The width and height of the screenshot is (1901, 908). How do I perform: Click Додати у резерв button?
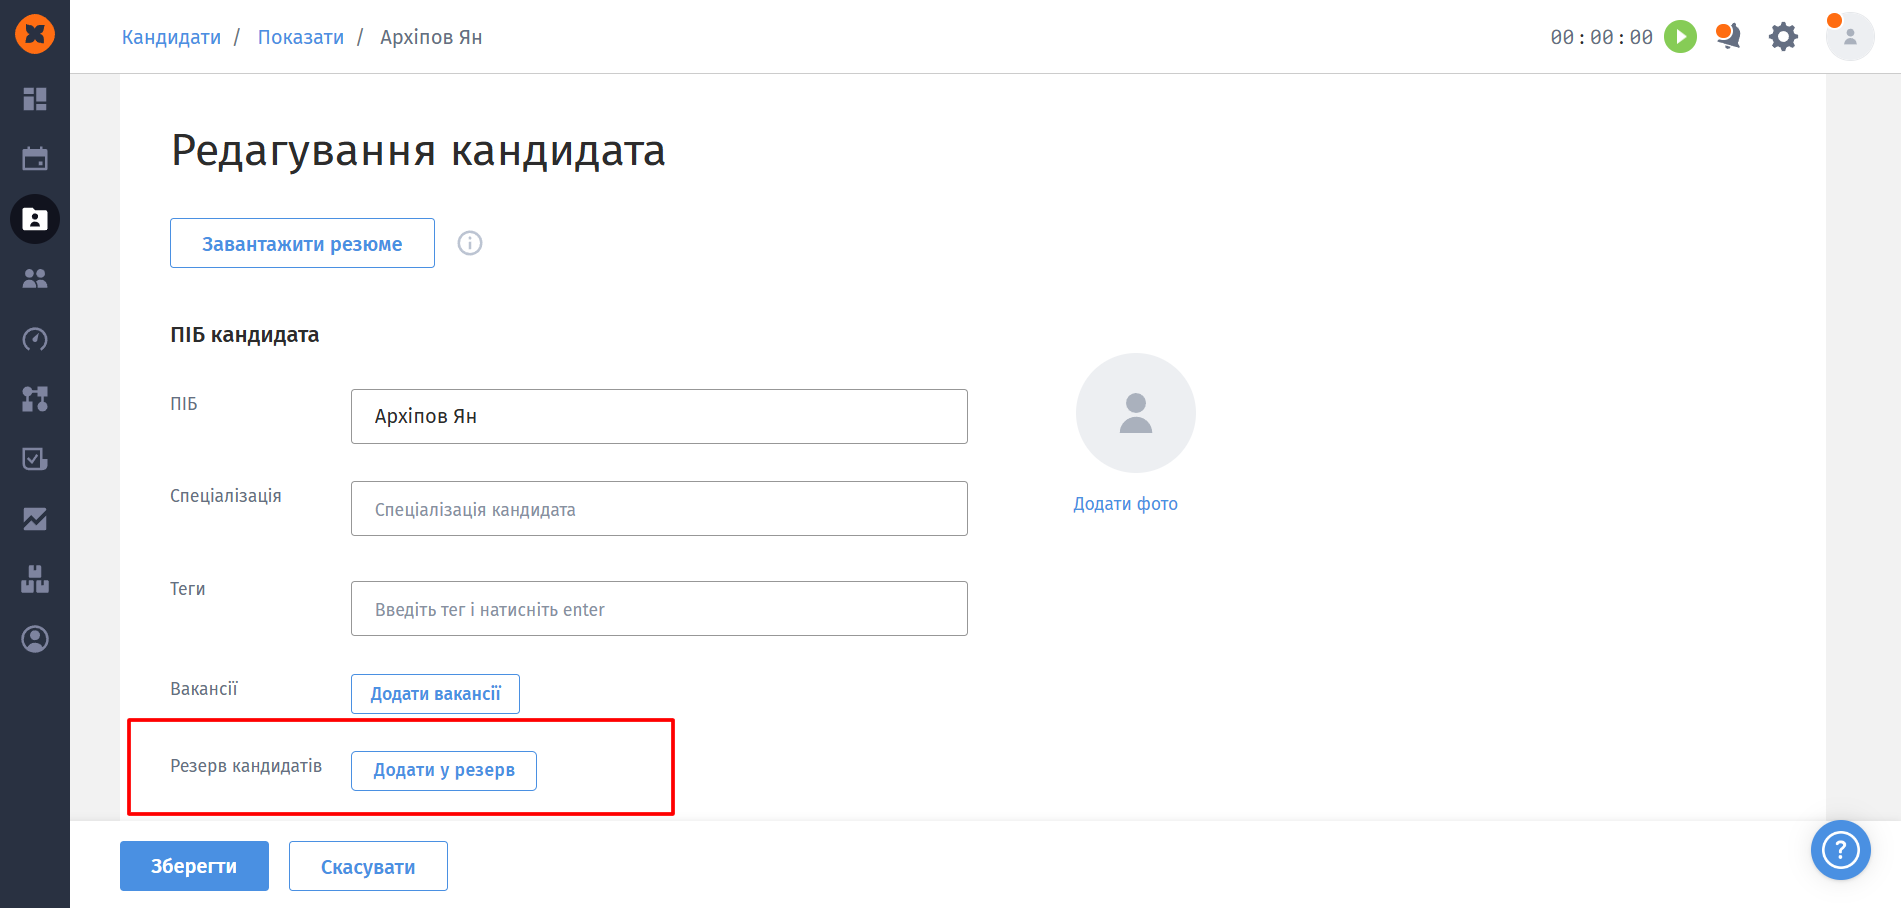pos(444,770)
